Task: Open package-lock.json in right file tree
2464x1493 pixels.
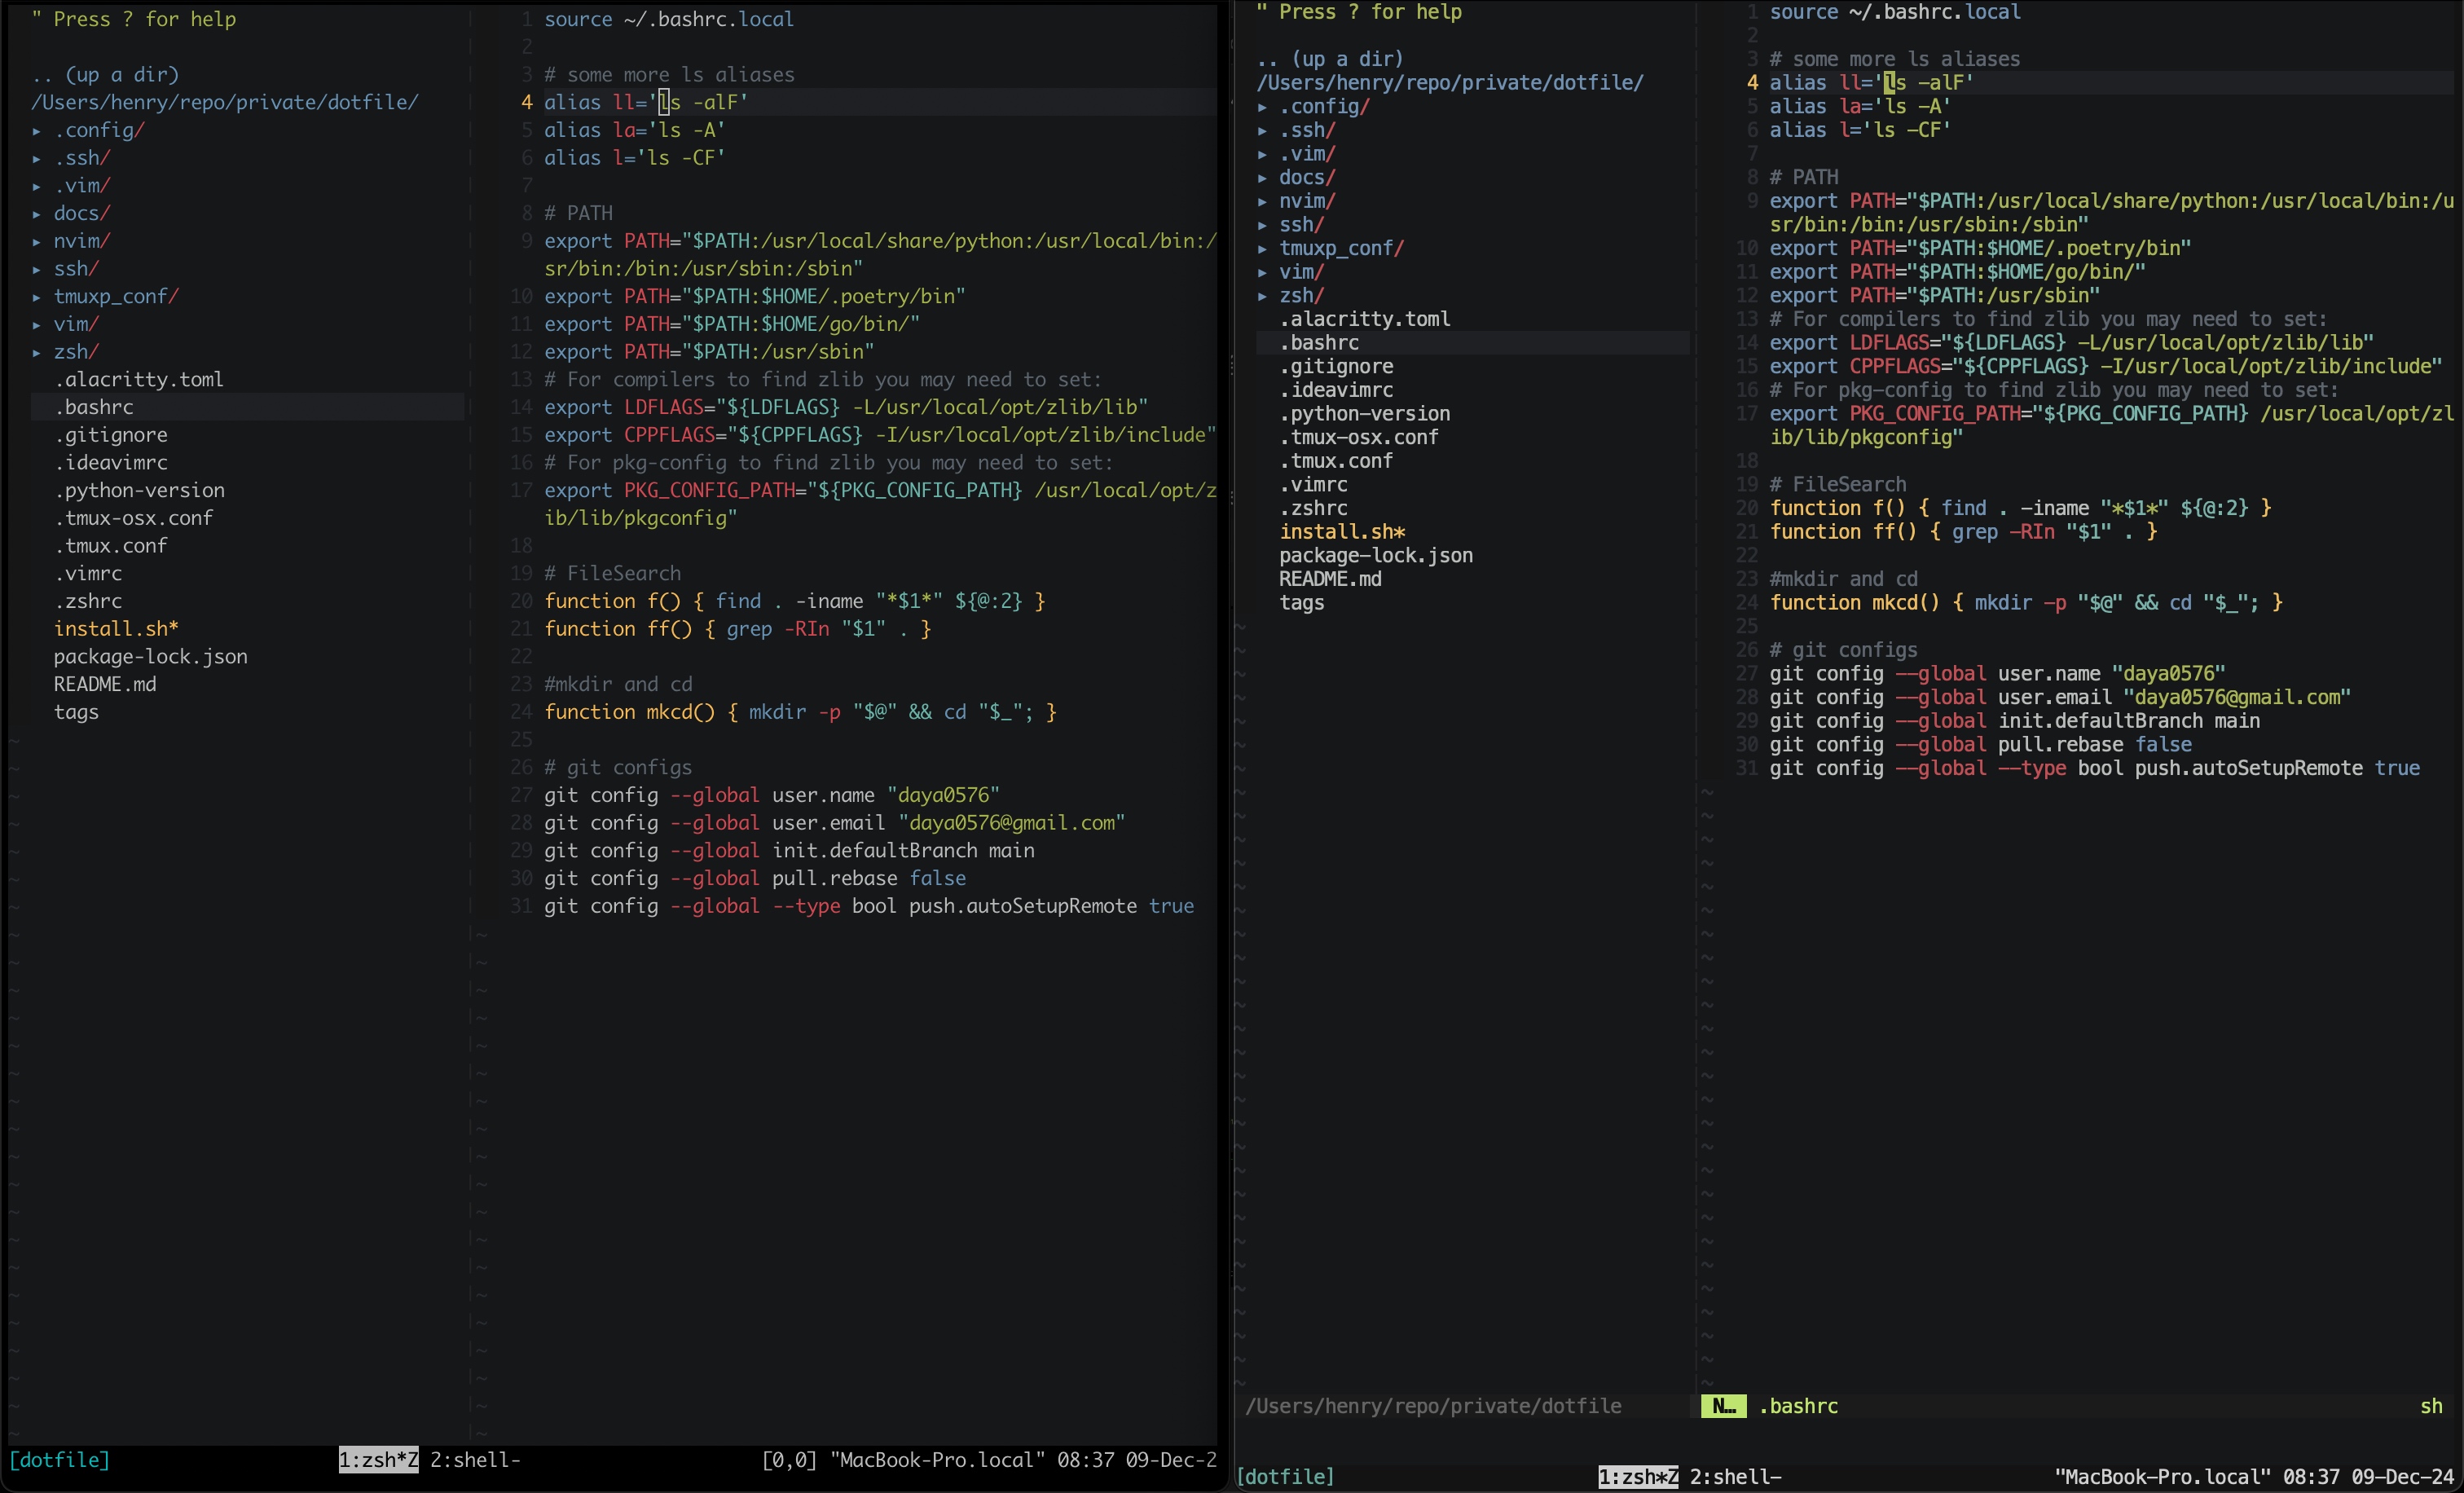Action: click(1375, 556)
